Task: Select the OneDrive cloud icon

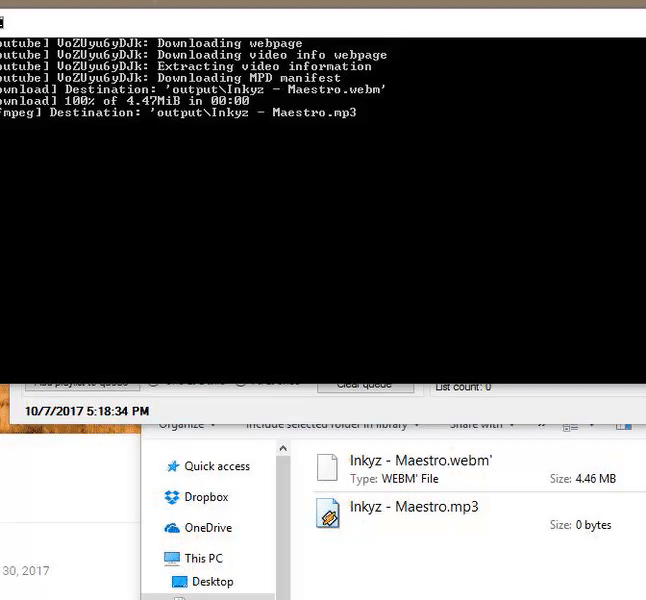Action: tap(172, 528)
